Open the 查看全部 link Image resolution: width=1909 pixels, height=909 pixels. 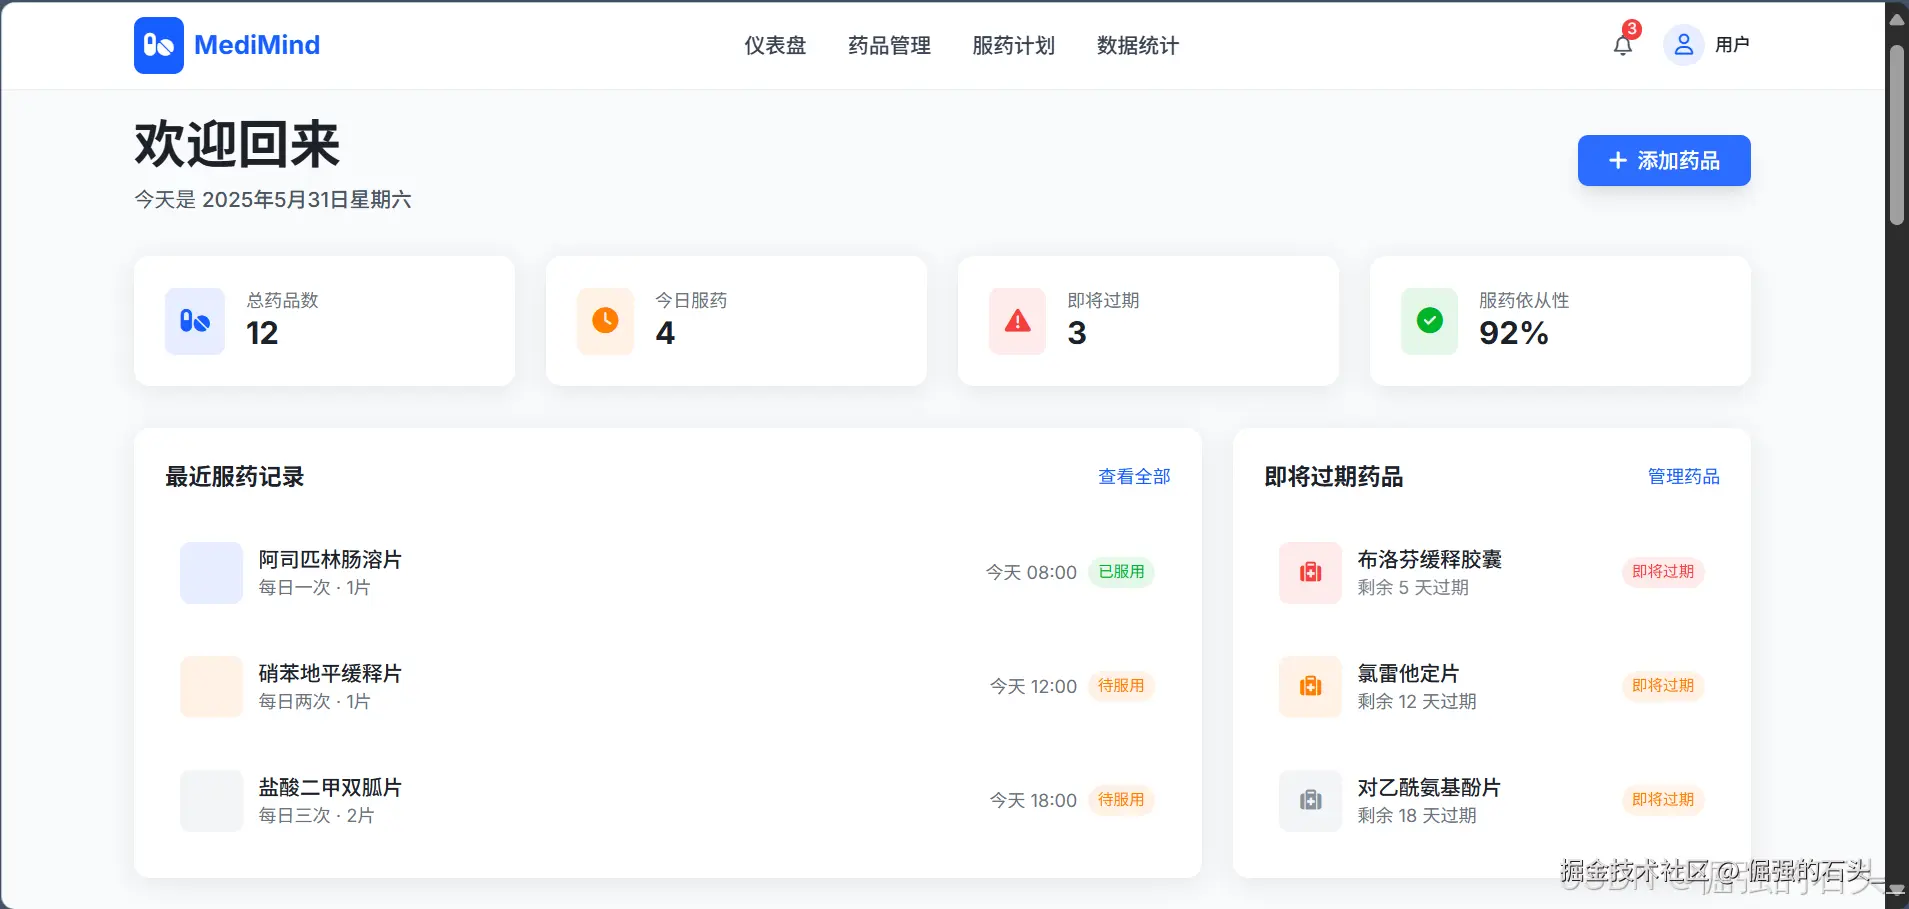coord(1133,476)
